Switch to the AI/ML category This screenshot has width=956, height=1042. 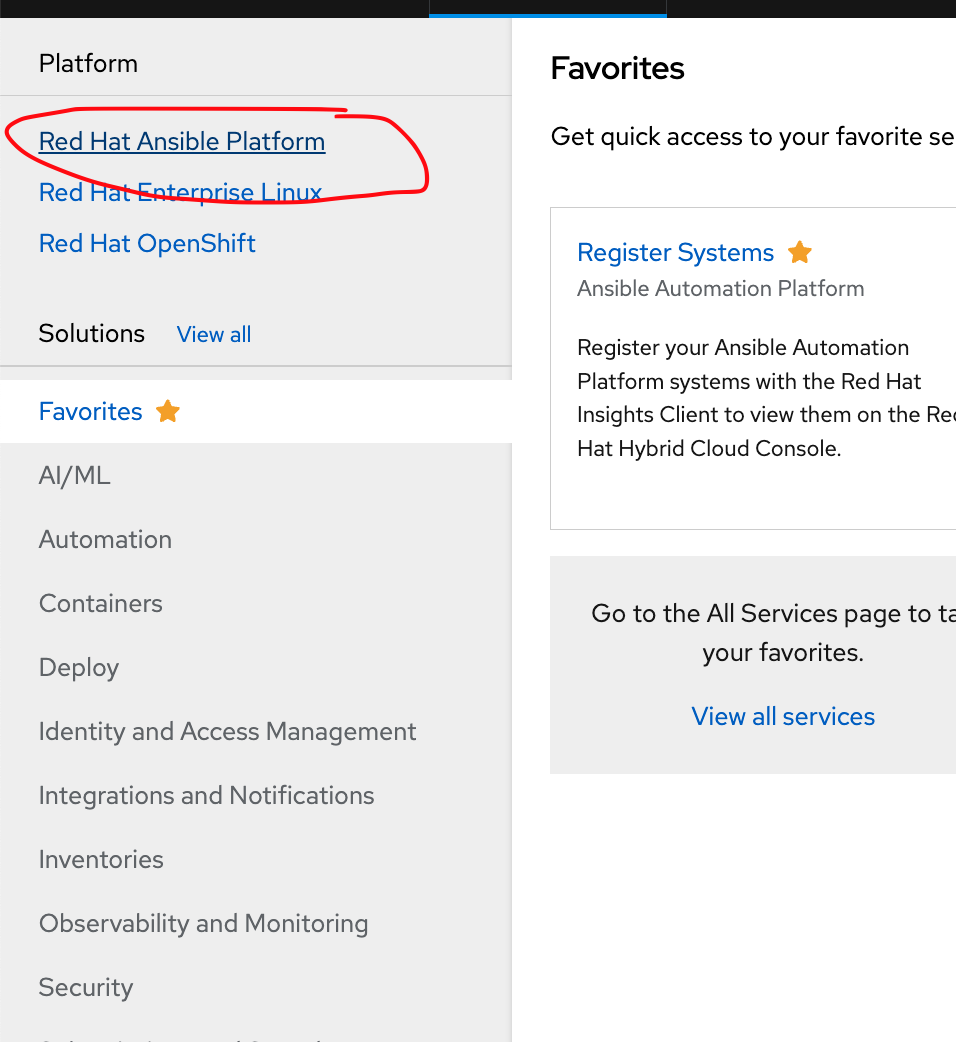point(74,475)
